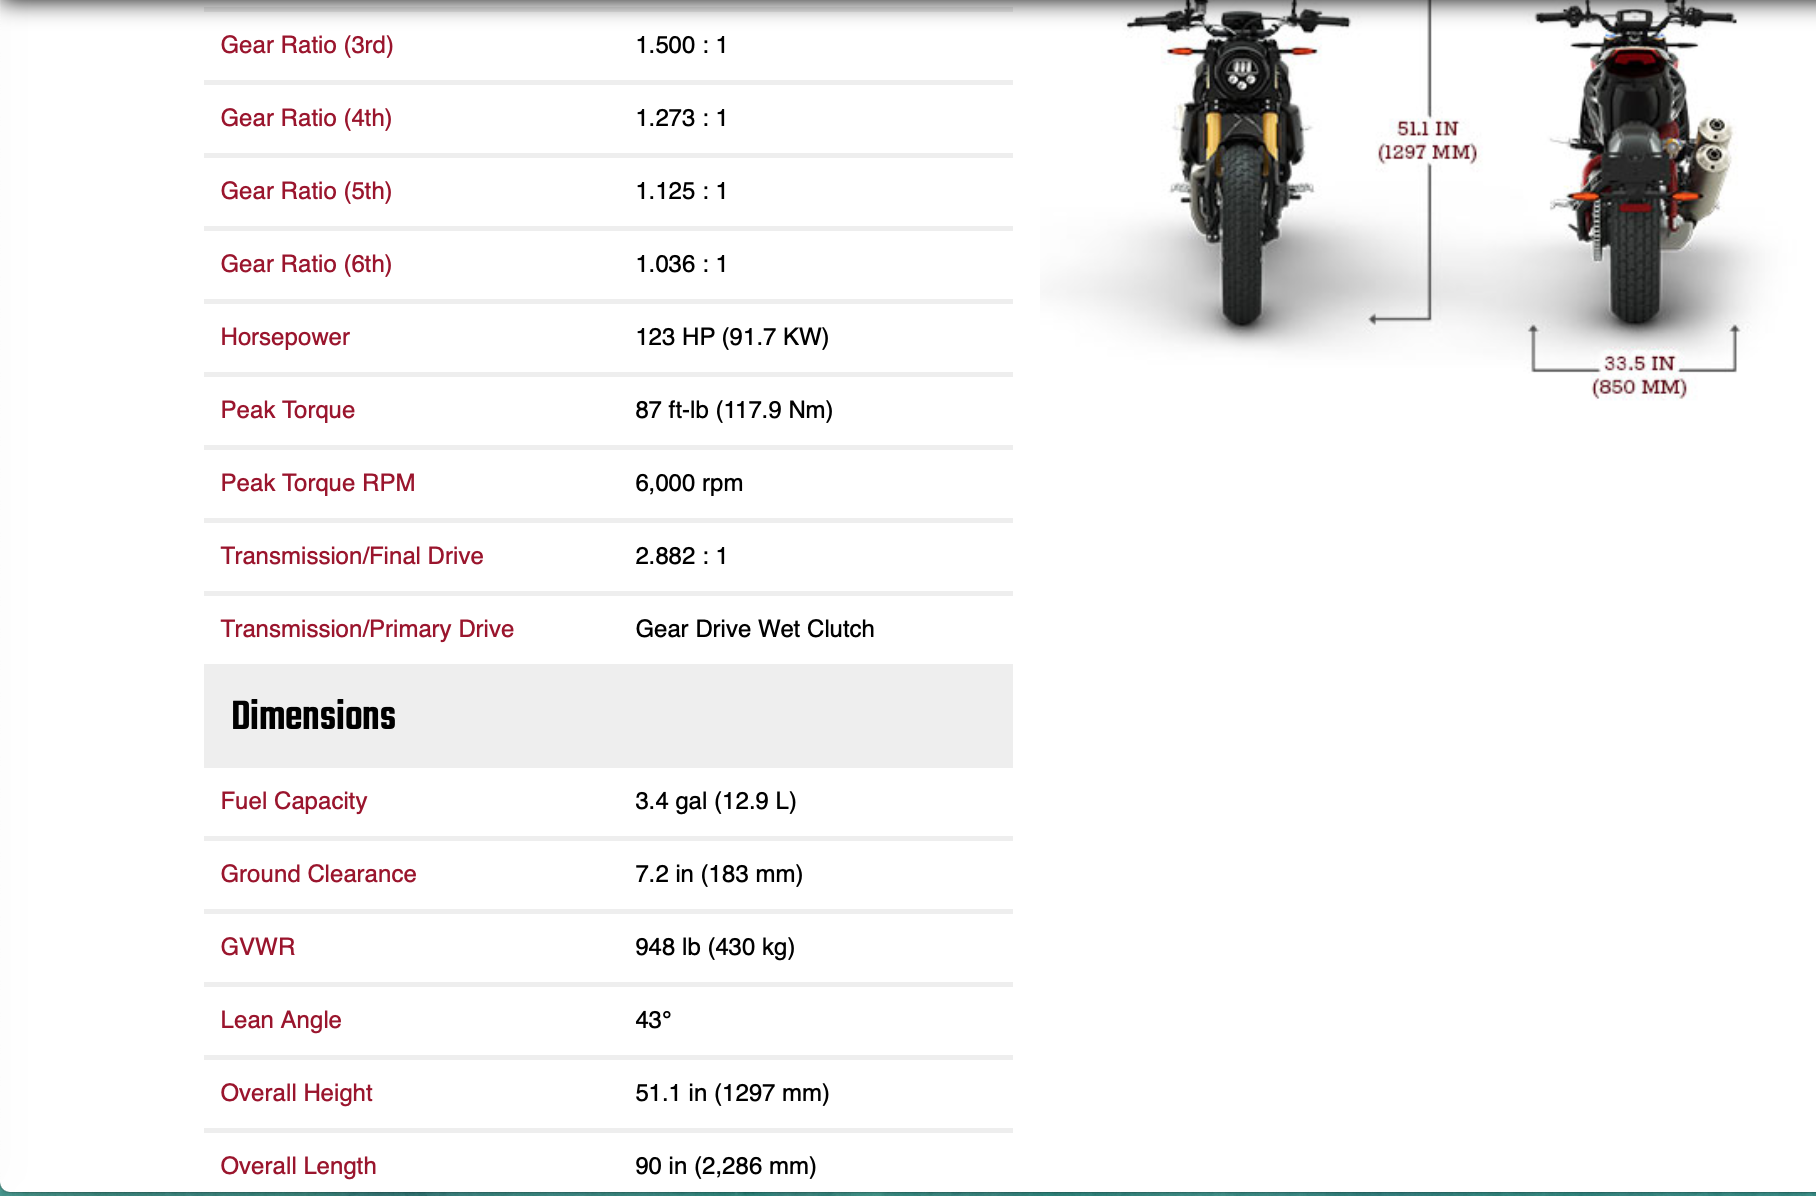Viewport: 1816px width, 1196px height.
Task: Click the Transmission/Primary Drive label
Action: click(x=367, y=629)
